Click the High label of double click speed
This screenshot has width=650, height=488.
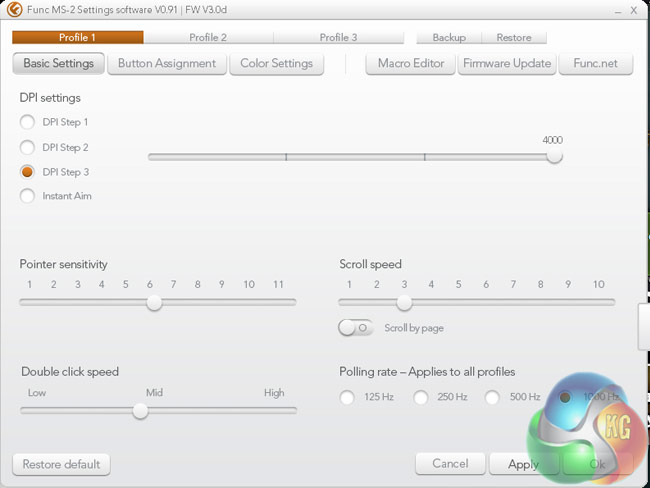pyautogui.click(x=274, y=393)
